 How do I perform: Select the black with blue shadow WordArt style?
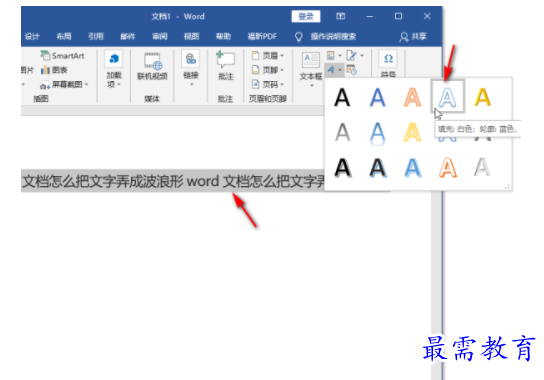tap(378, 168)
